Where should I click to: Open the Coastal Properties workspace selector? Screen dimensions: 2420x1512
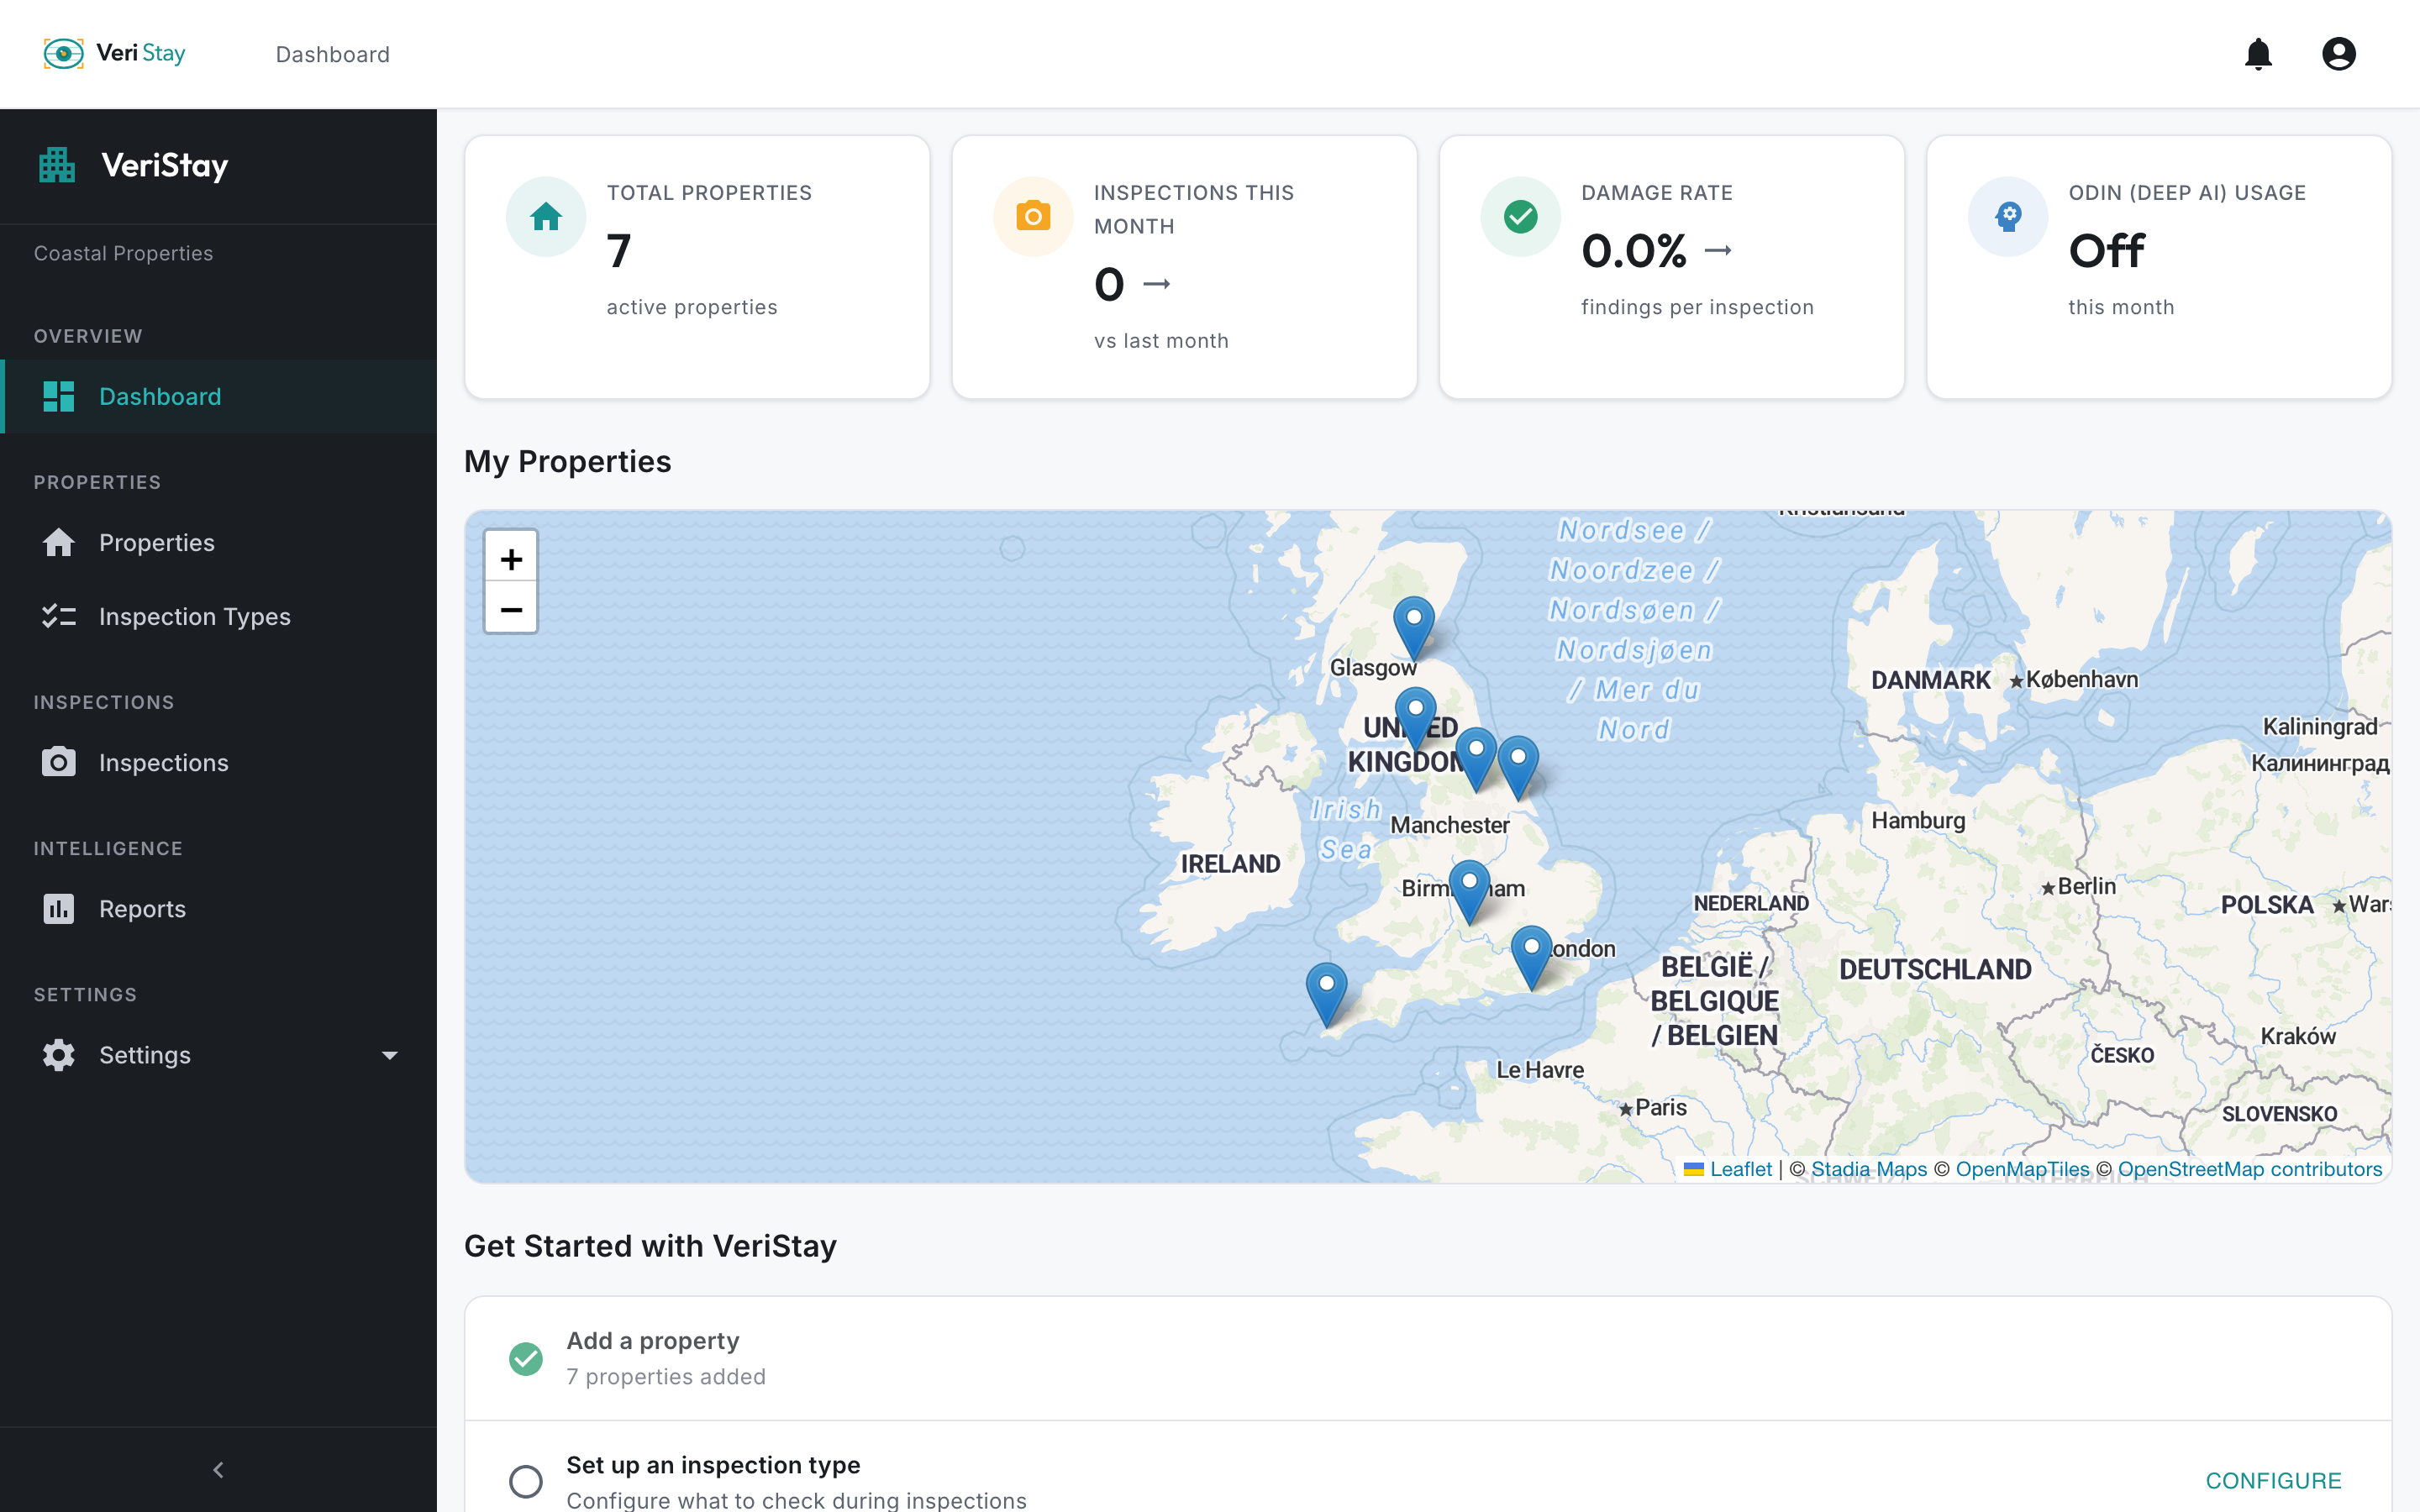coord(123,253)
